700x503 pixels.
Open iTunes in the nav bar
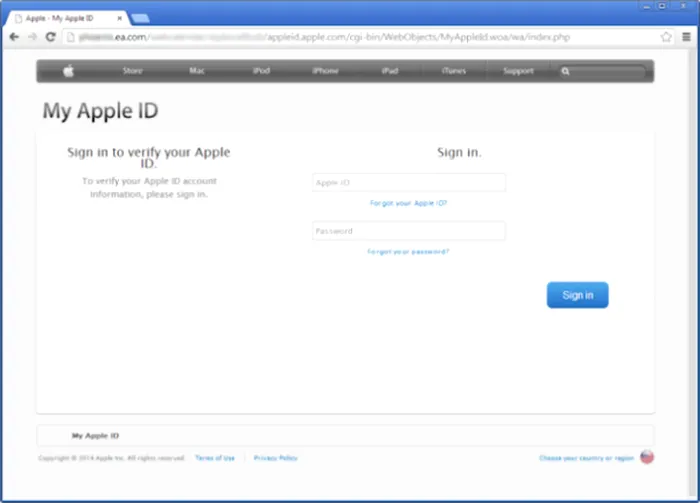(x=454, y=71)
